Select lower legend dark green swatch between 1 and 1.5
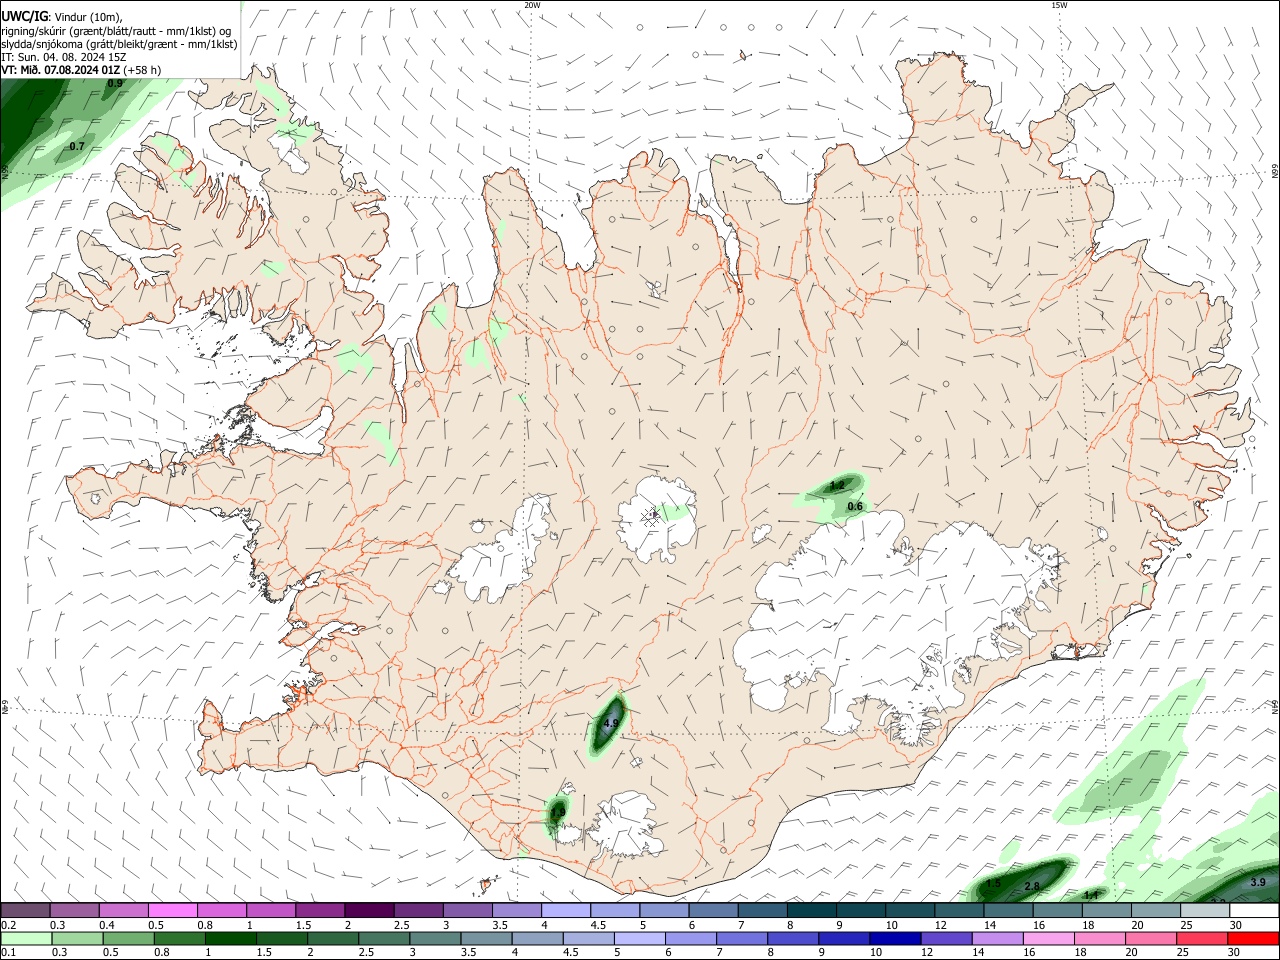 coord(230,938)
